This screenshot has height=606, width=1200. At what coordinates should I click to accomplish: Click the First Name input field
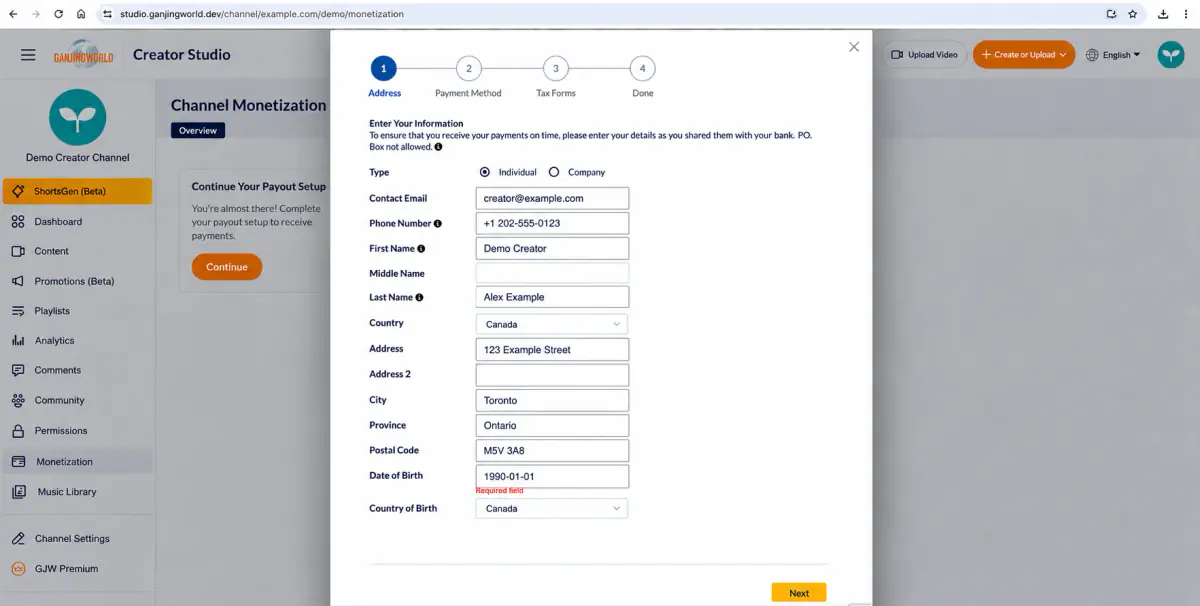point(552,248)
